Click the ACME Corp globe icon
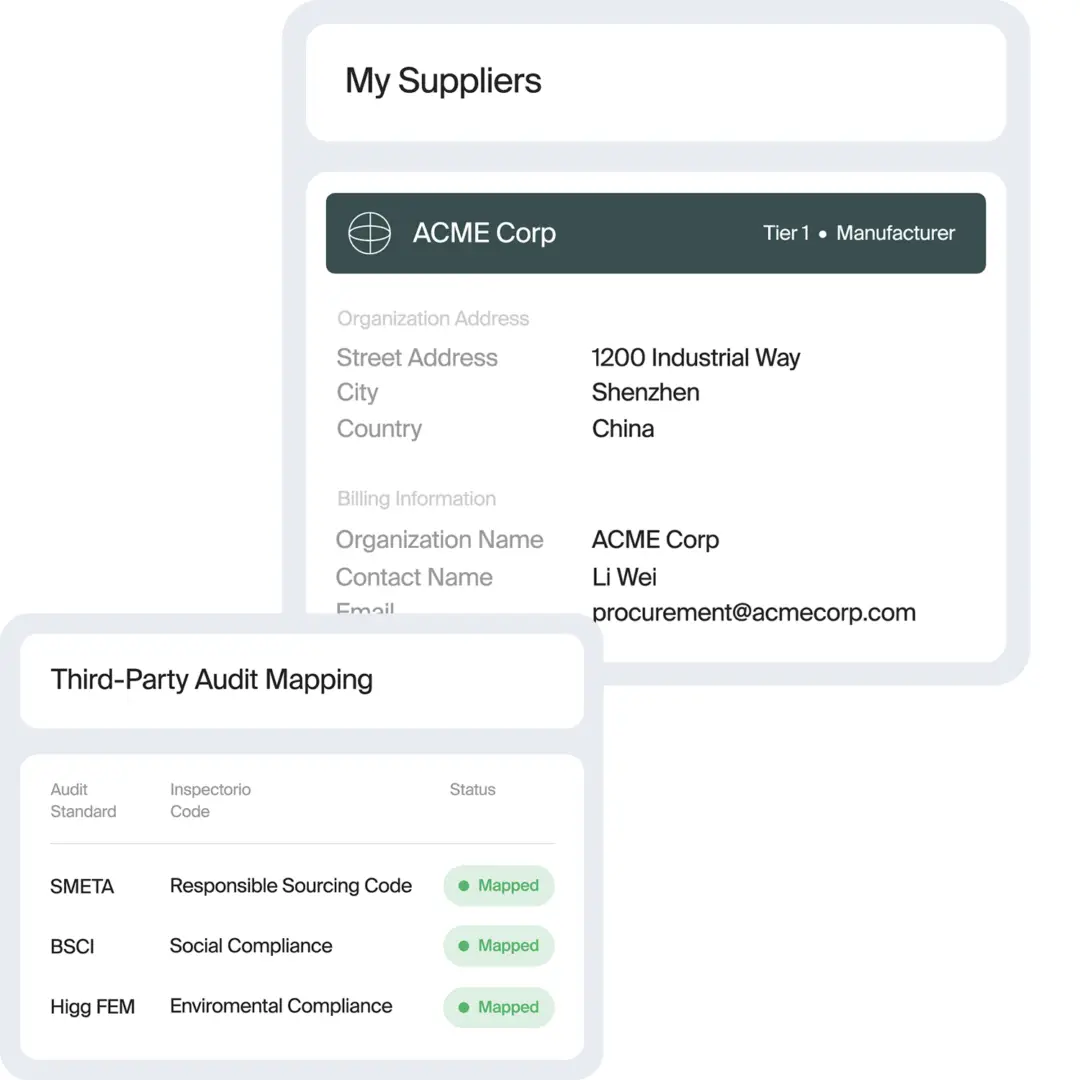This screenshot has width=1080, height=1080. 369,233
